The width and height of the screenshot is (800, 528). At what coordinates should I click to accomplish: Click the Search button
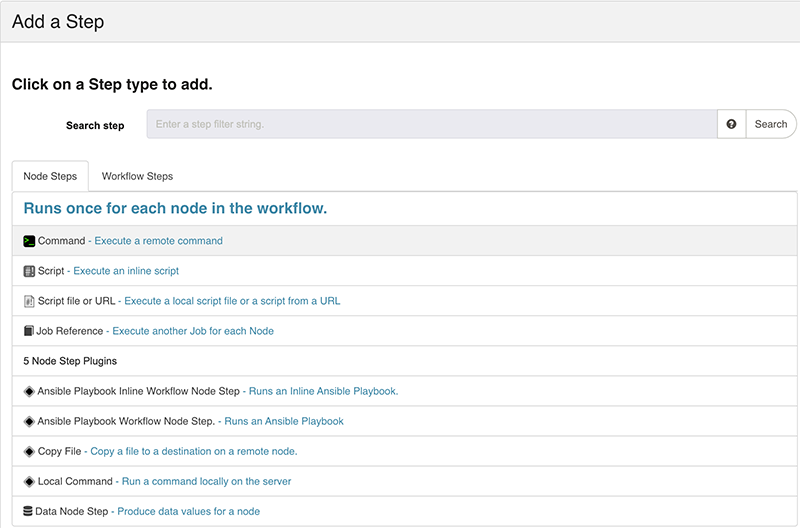click(x=771, y=124)
